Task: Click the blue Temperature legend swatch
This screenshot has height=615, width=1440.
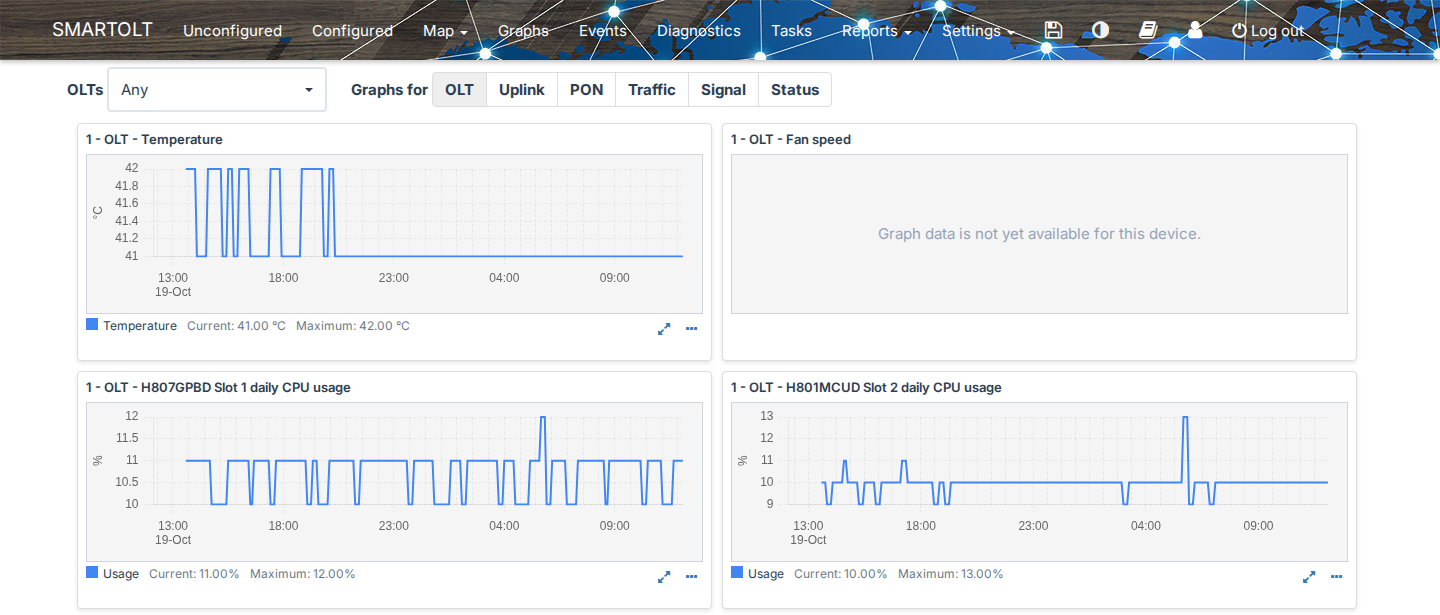Action: (x=92, y=325)
